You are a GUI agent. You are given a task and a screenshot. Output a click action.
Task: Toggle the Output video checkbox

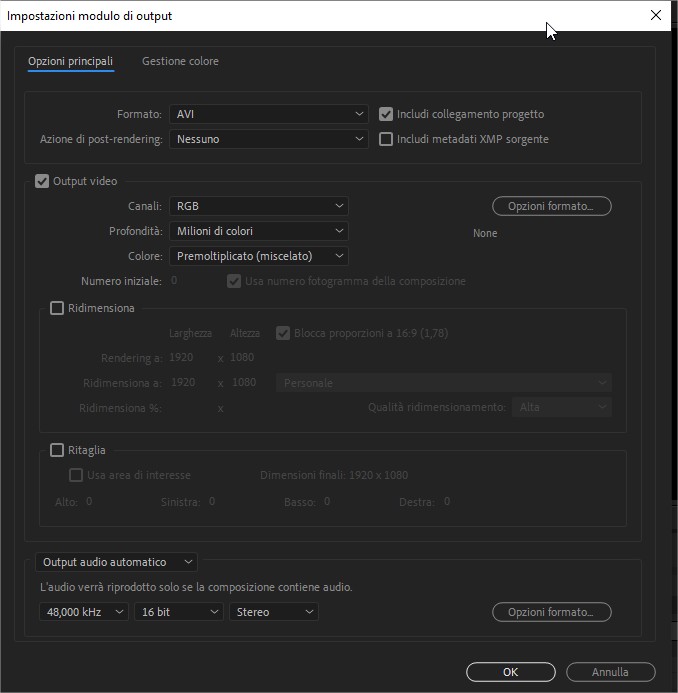coord(42,182)
